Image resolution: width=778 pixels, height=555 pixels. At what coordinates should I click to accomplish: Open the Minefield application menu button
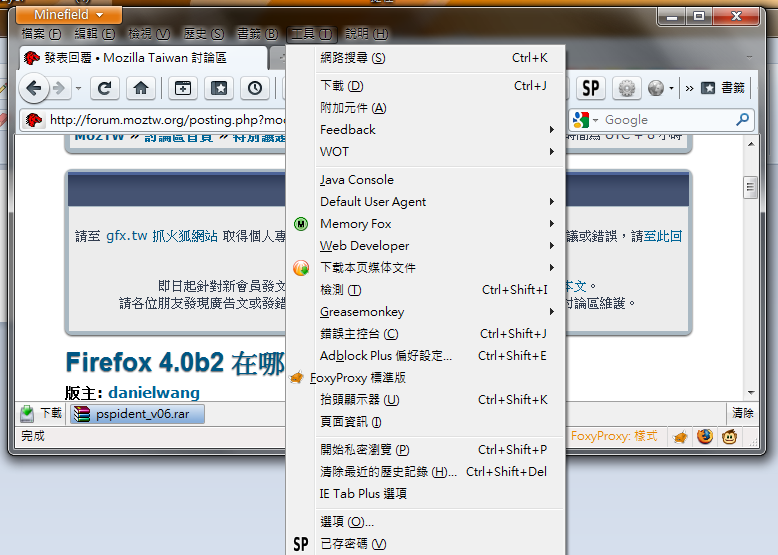click(x=69, y=14)
